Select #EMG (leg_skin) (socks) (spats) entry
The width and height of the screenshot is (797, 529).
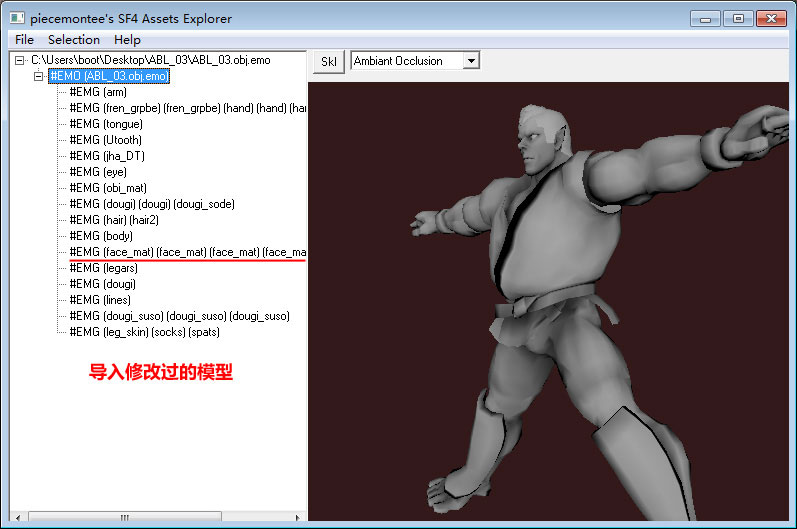pos(144,332)
